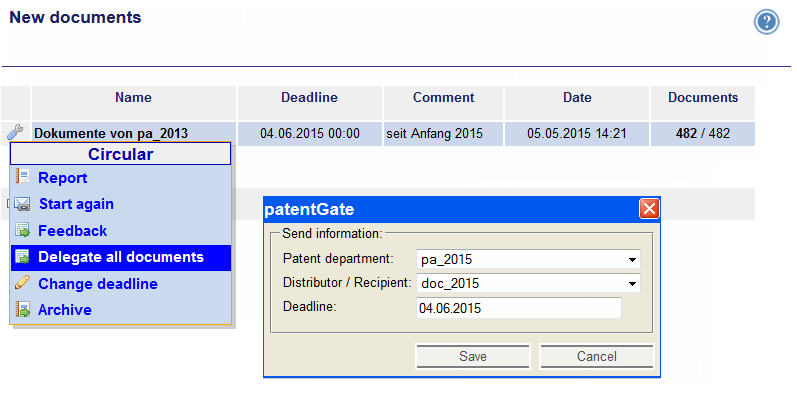Screen dimensions: 797x394
Task: Choose Start again from the Circular menu
Action: [x=76, y=204]
